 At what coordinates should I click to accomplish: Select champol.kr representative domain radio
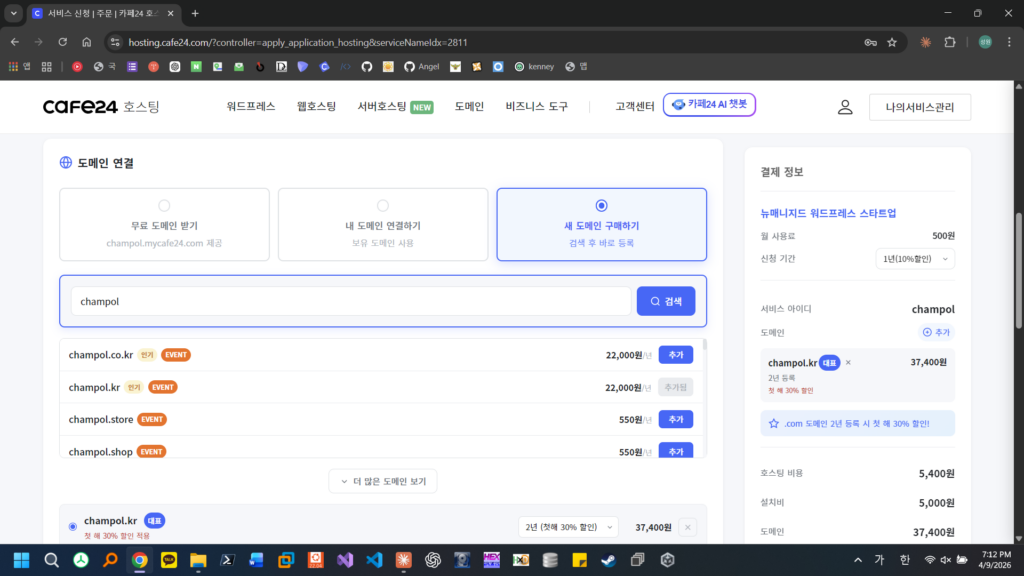[x=72, y=526]
